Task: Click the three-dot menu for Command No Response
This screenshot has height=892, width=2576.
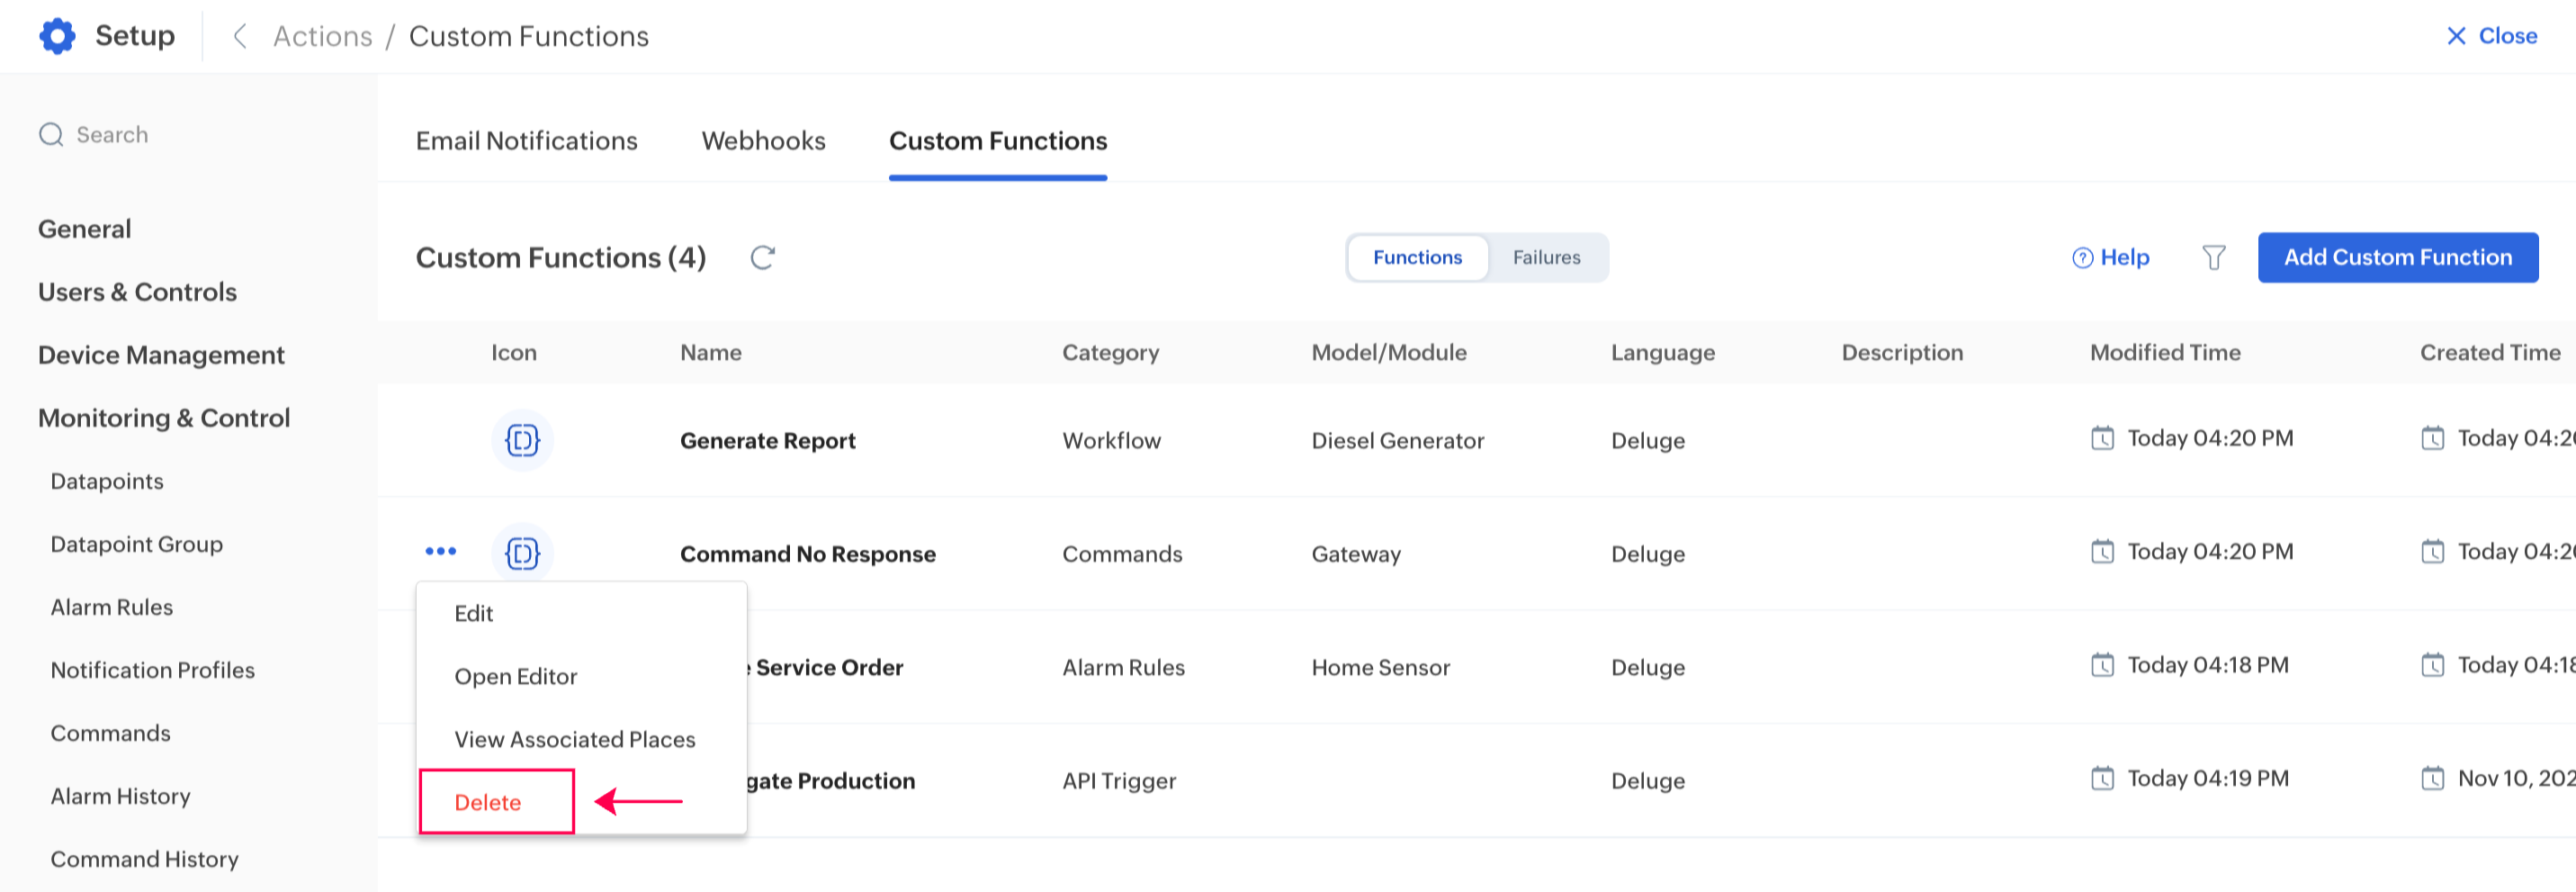Action: (440, 551)
